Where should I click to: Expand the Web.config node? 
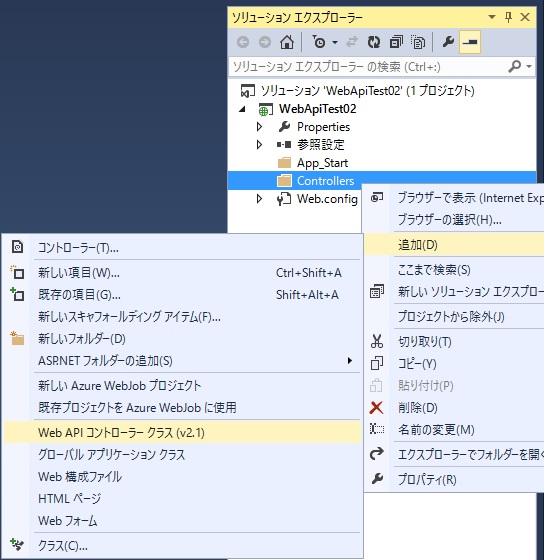point(260,199)
